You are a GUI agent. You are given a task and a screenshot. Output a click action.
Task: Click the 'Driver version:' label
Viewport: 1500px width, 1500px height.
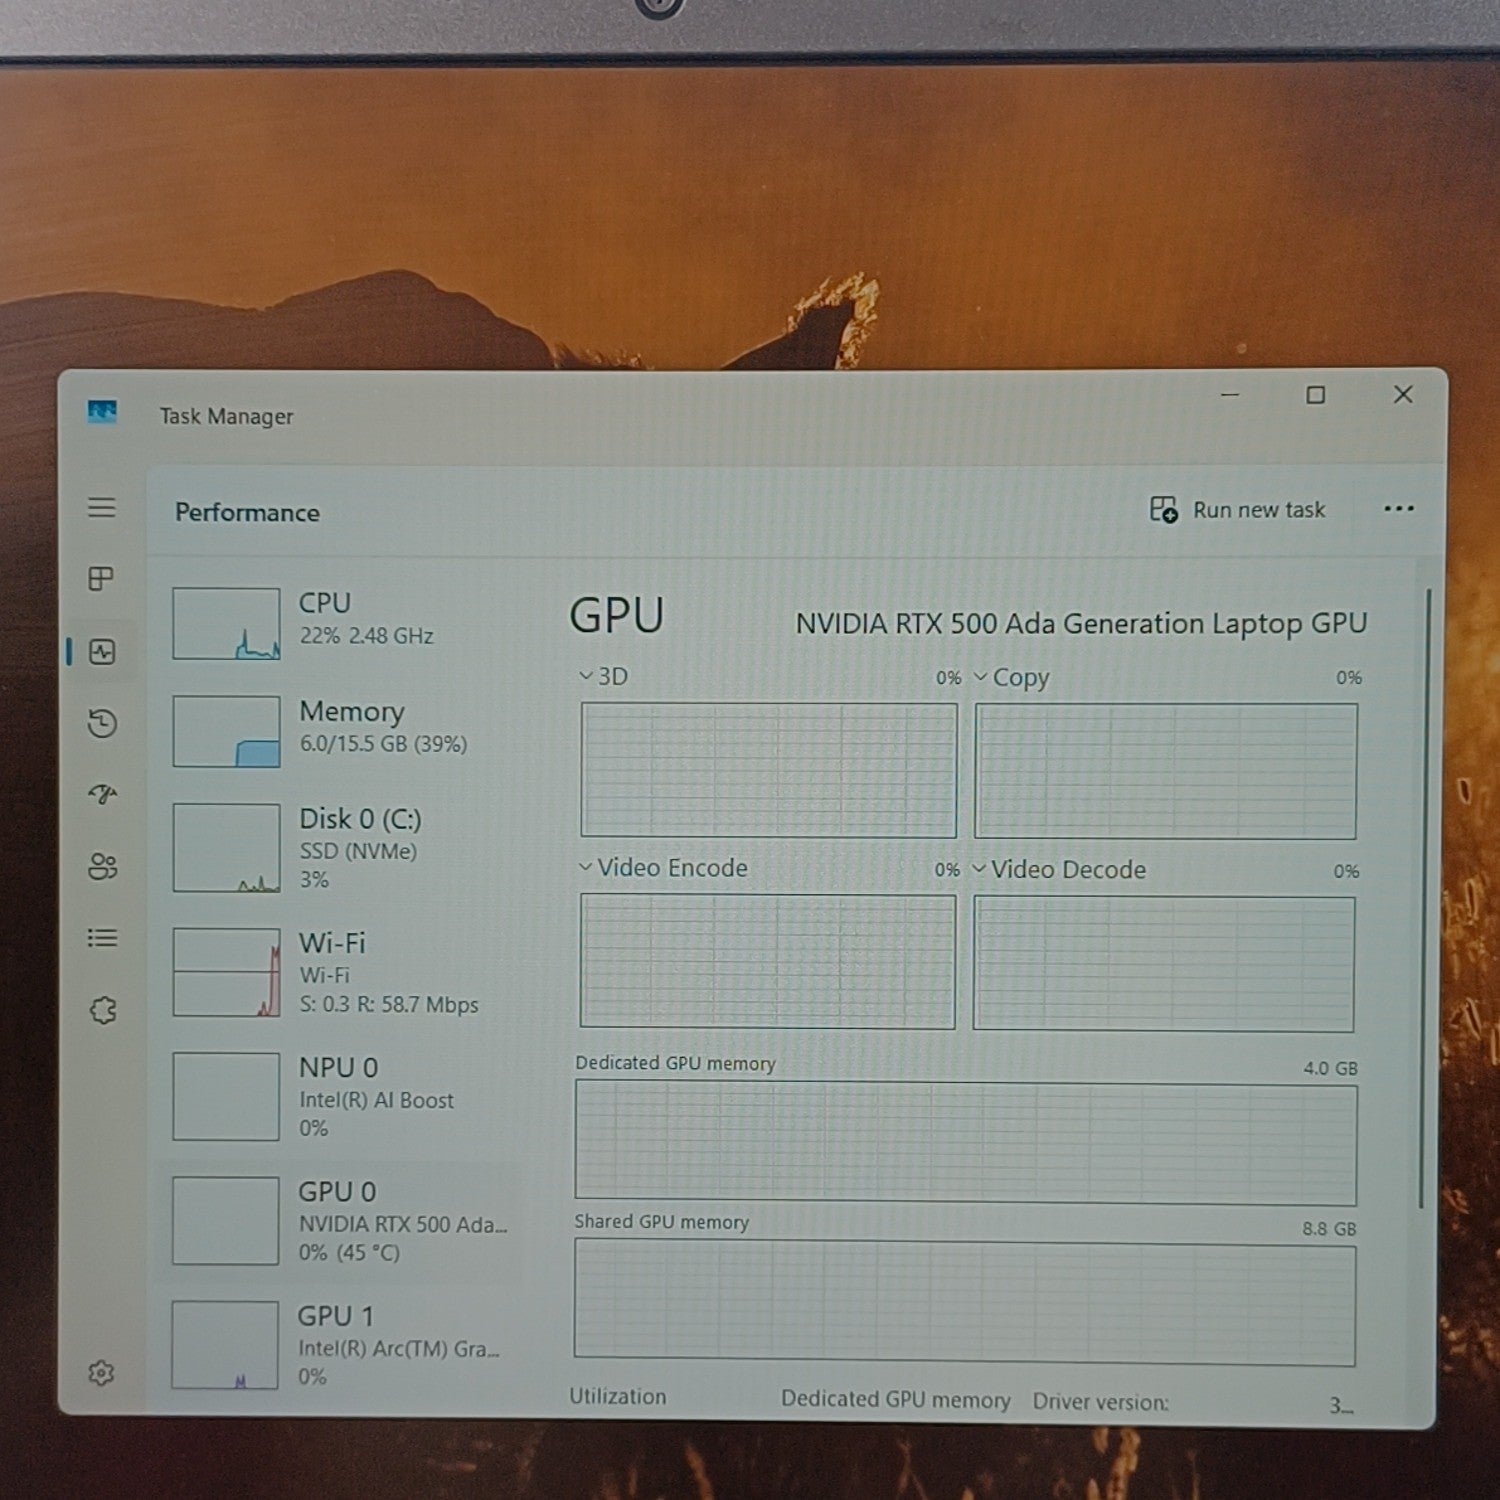pos(1100,1402)
